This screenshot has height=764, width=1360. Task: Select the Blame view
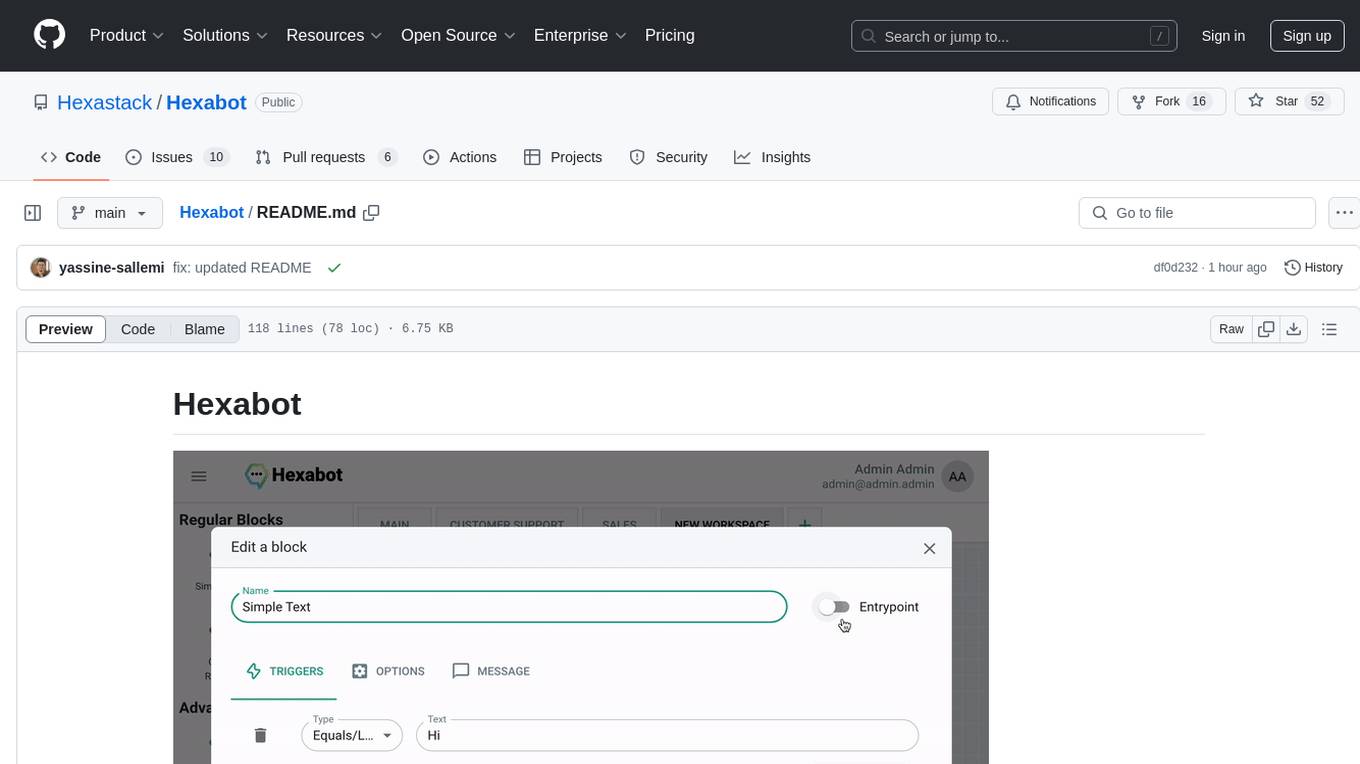[x=205, y=329]
